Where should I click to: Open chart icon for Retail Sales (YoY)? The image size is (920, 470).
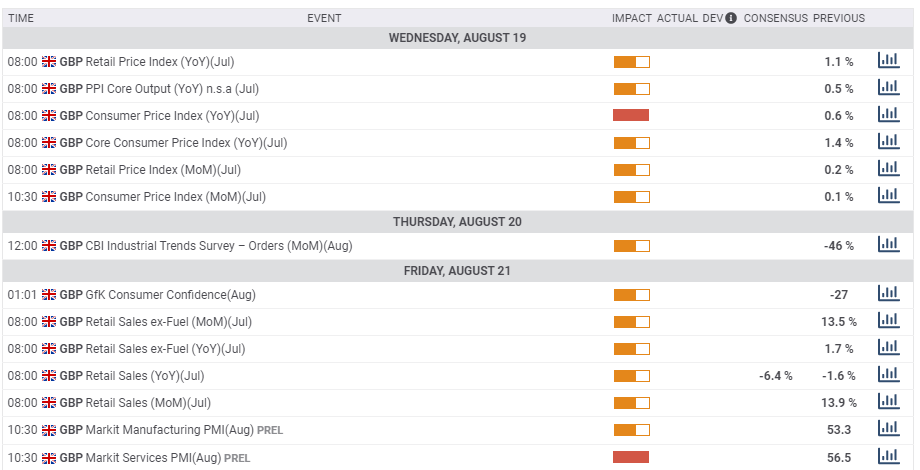coord(888,375)
